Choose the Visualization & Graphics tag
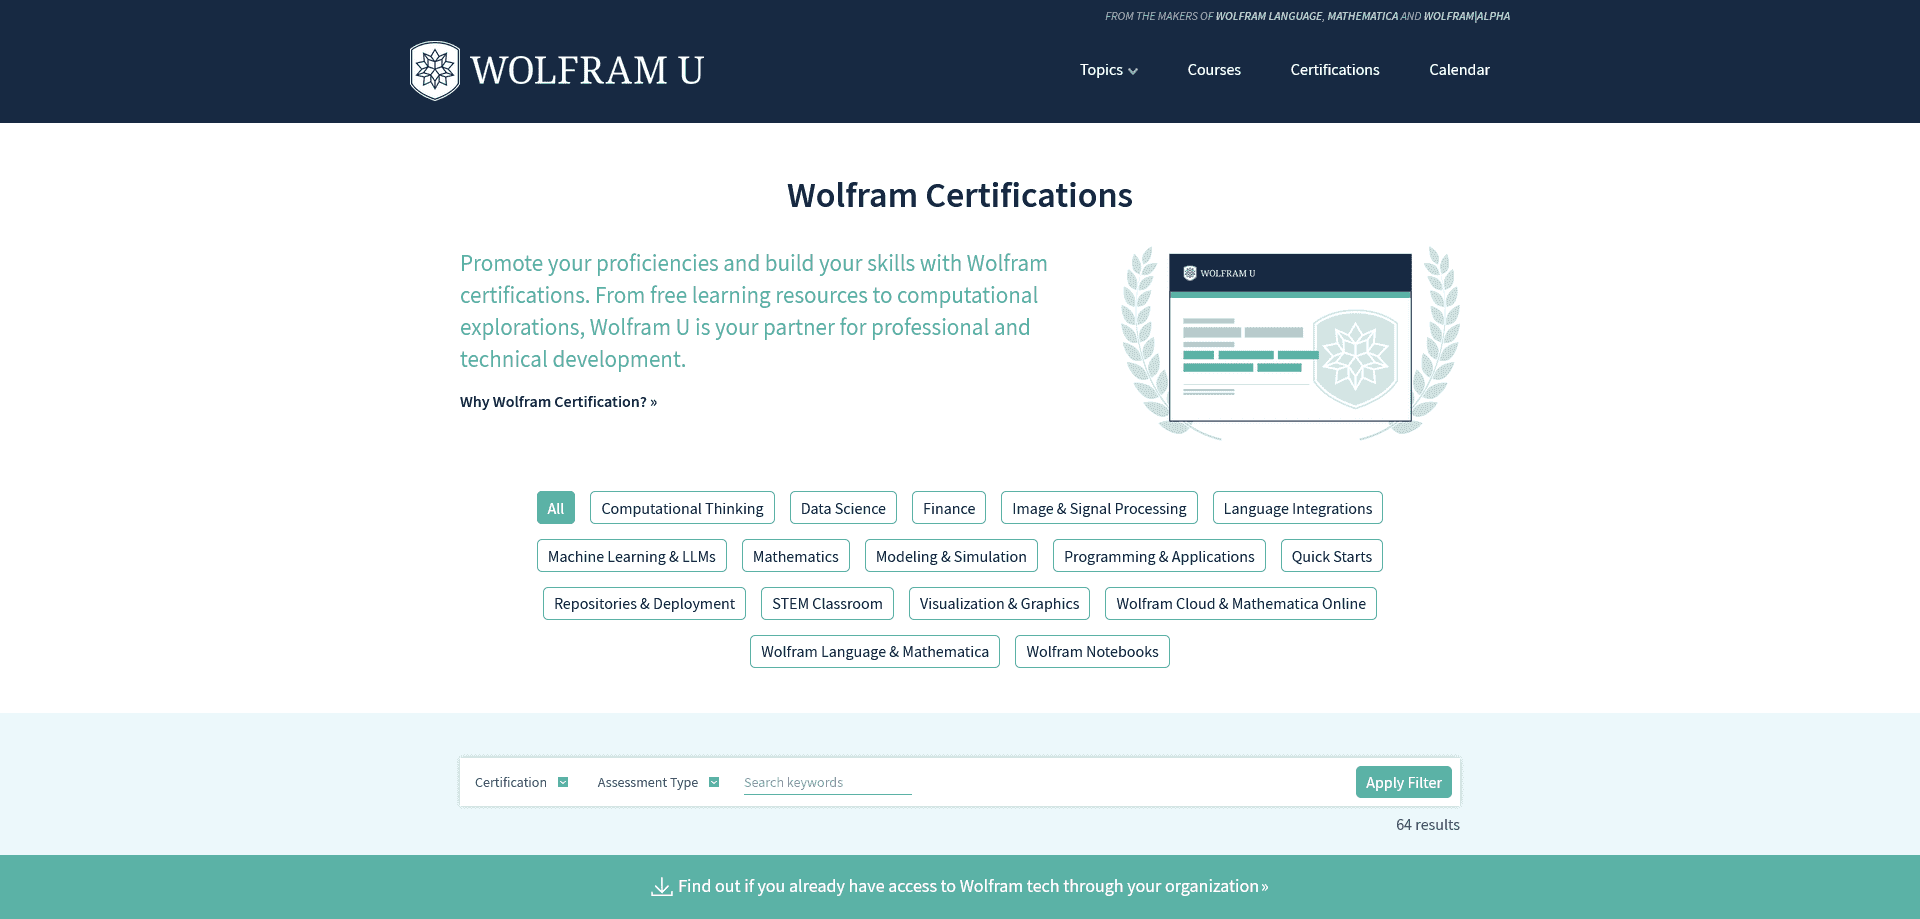This screenshot has height=919, width=1920. tap(999, 604)
